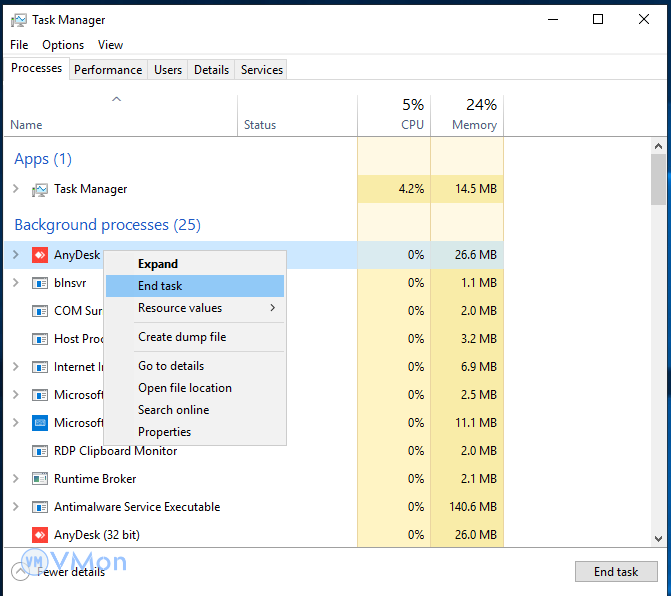Screen dimensions: 671x596
Task: Click the RDP Clipboard Monitor icon
Action: tap(40, 451)
